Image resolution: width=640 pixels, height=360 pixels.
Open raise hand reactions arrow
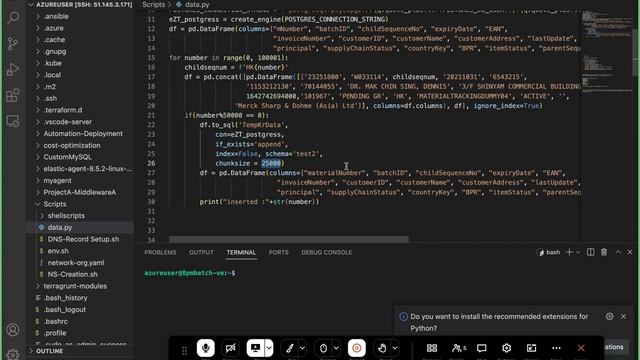click(395, 348)
